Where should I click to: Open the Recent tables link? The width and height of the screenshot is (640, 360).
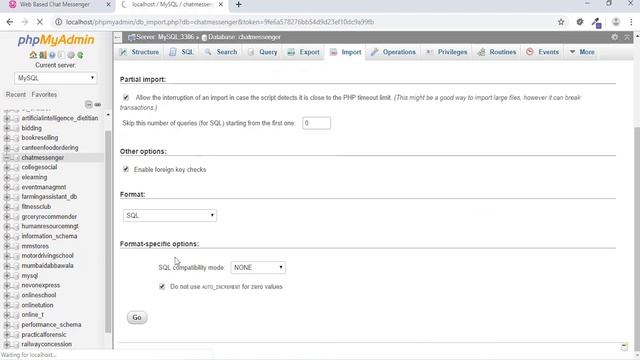pyautogui.click(x=16, y=94)
